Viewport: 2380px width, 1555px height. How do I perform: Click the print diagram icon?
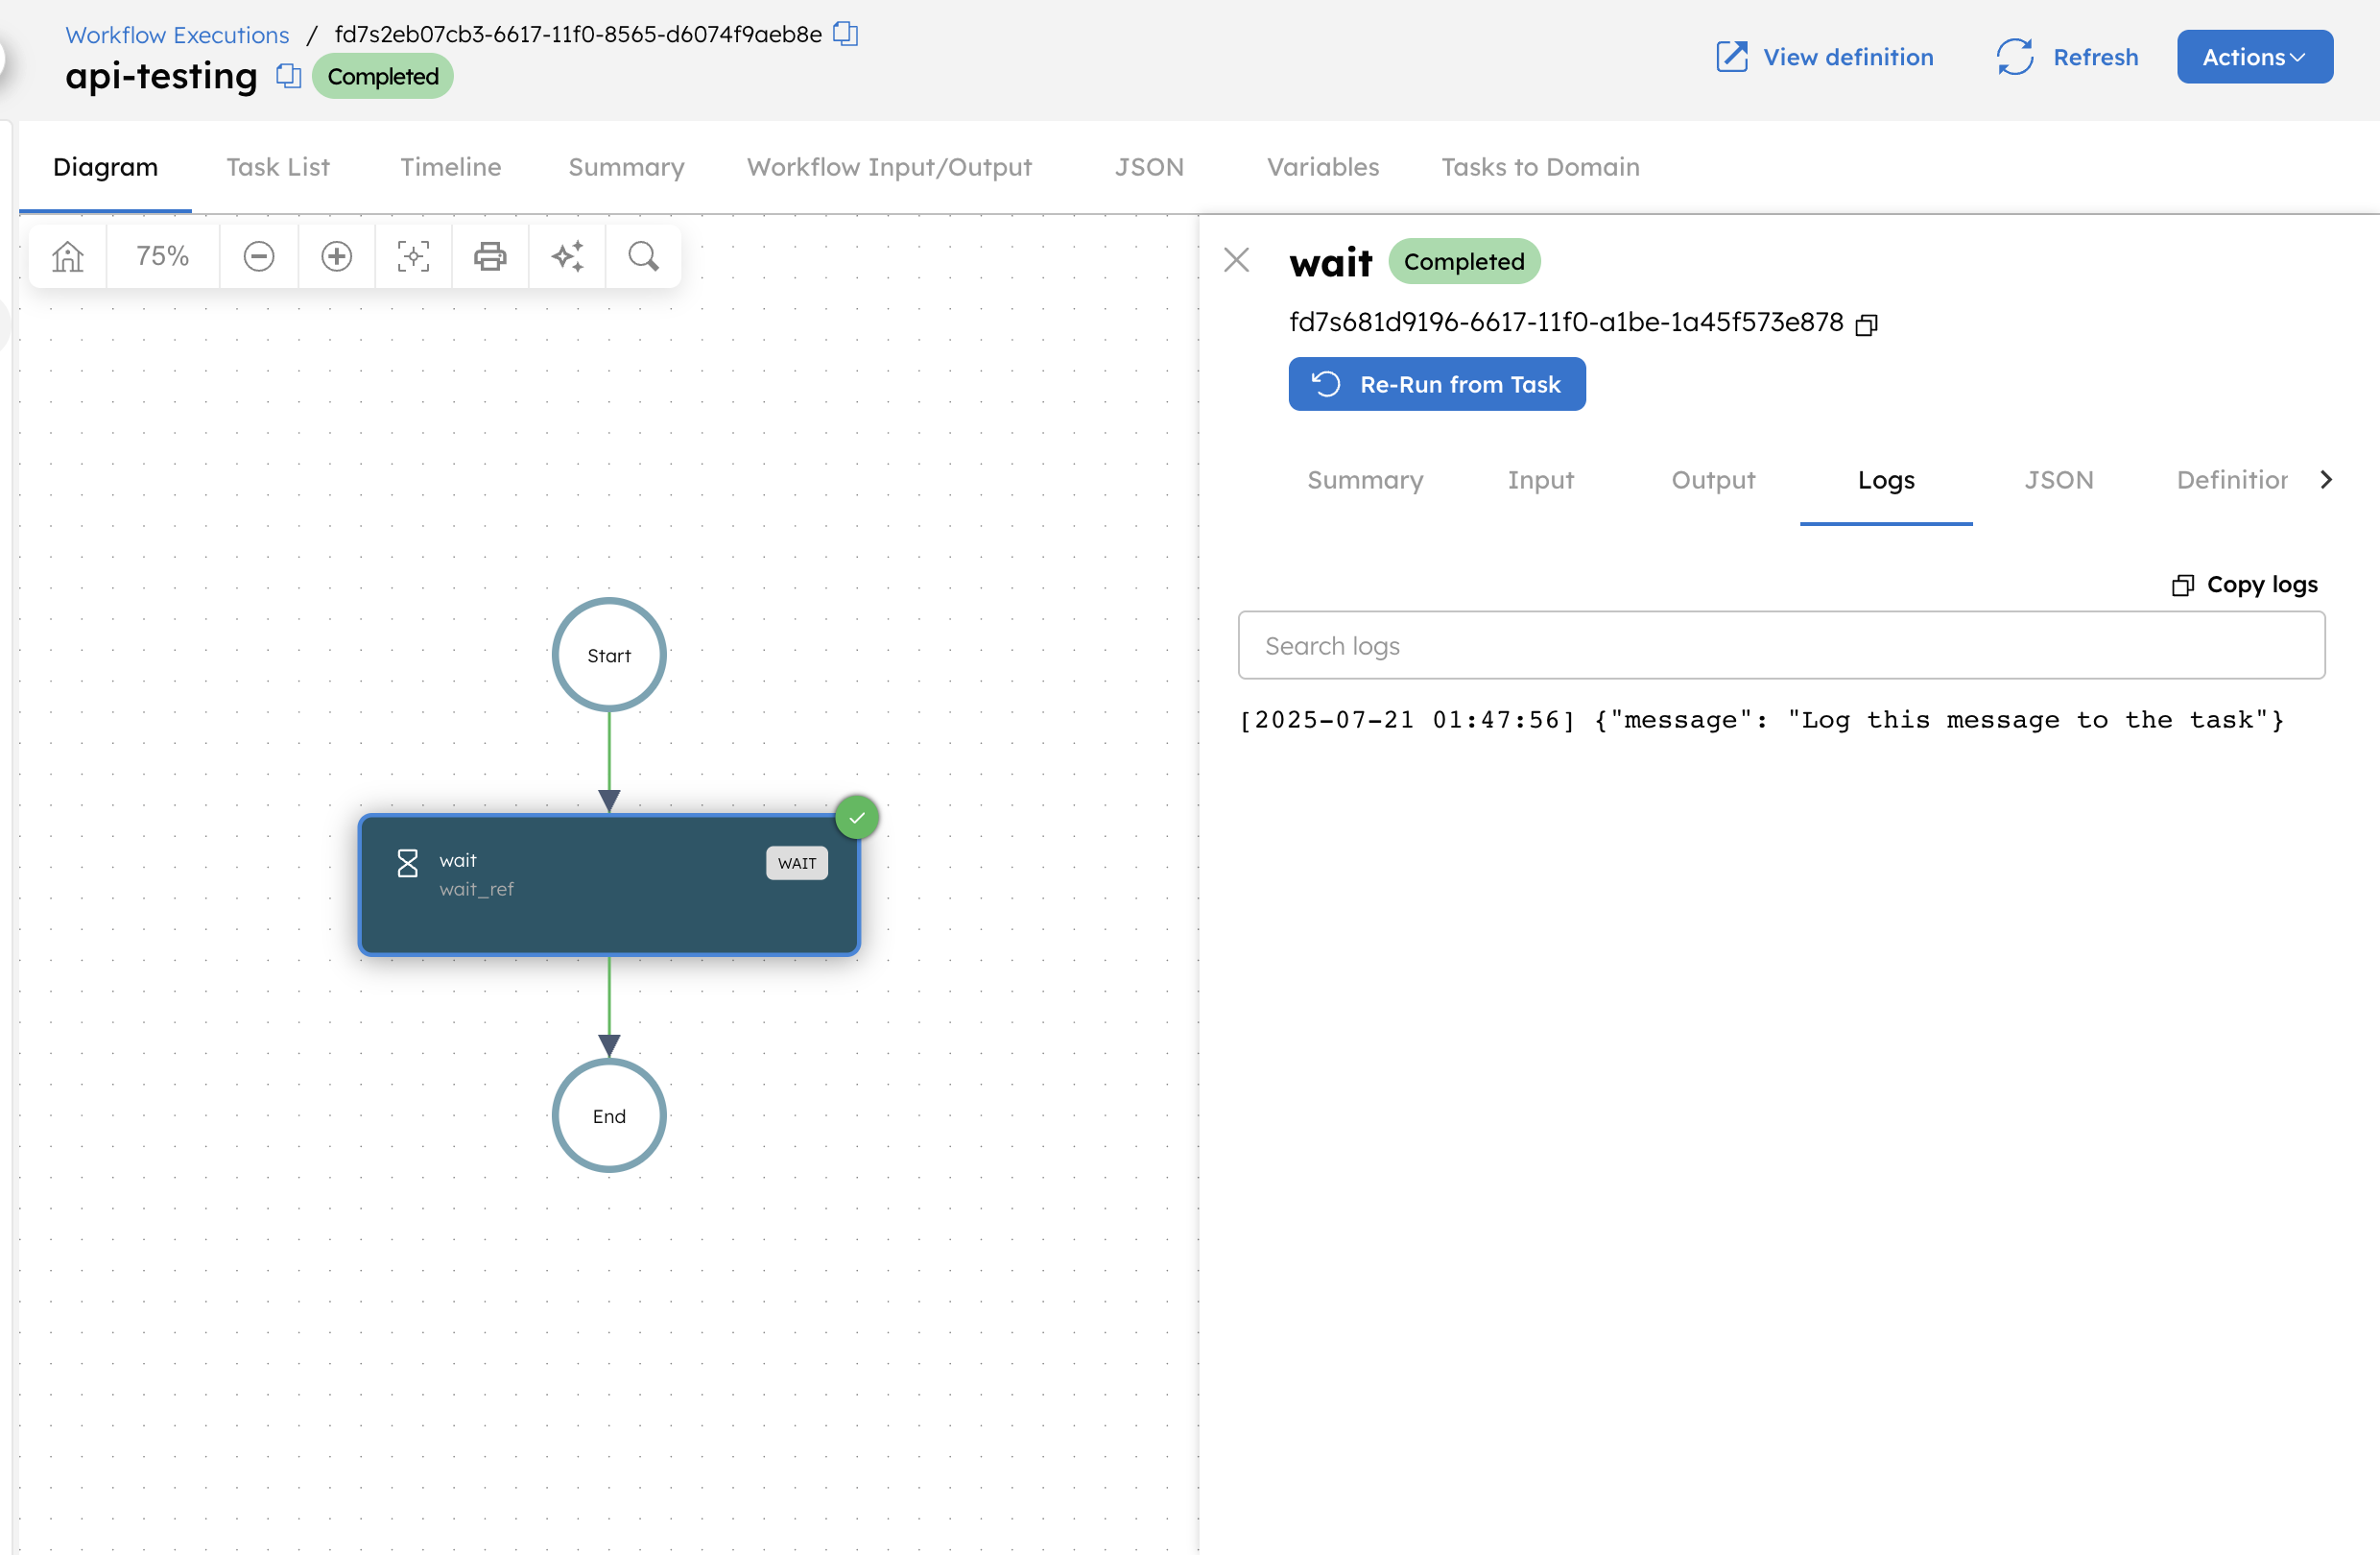[490, 257]
